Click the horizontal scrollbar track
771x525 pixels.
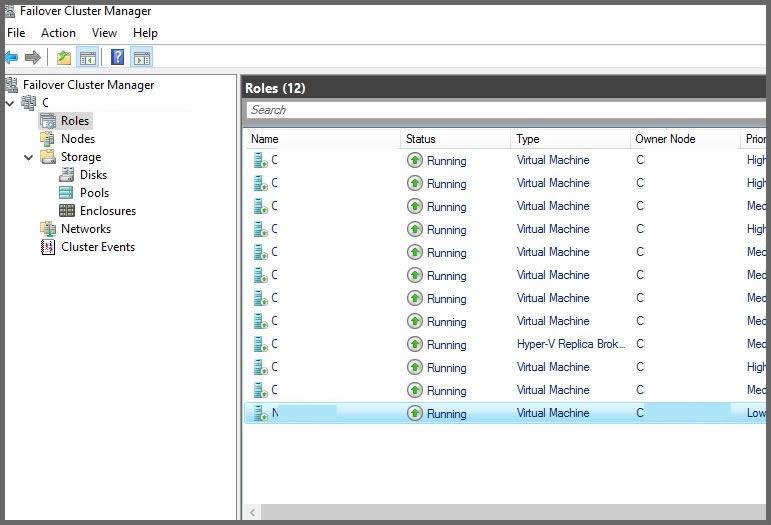click(513, 512)
